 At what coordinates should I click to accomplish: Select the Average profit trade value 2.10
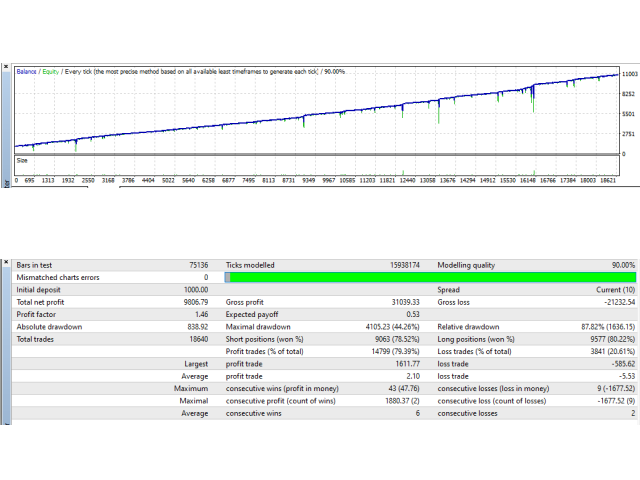413,376
